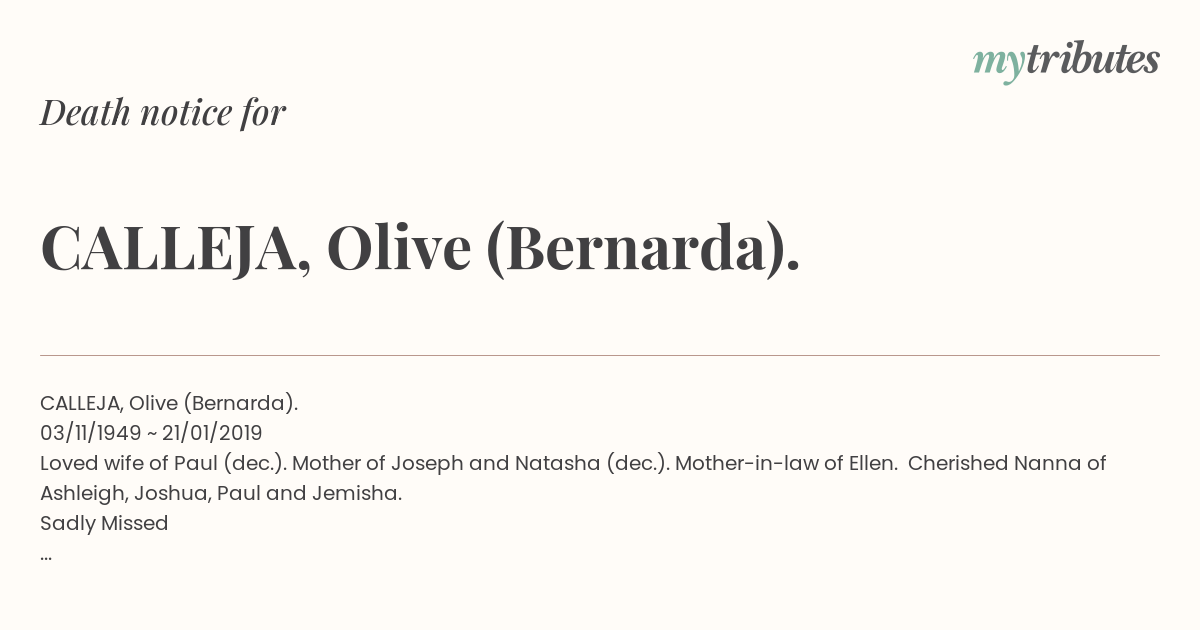The width and height of the screenshot is (1200, 630).
Task: Click the mytributes logo
Action: [1066, 62]
